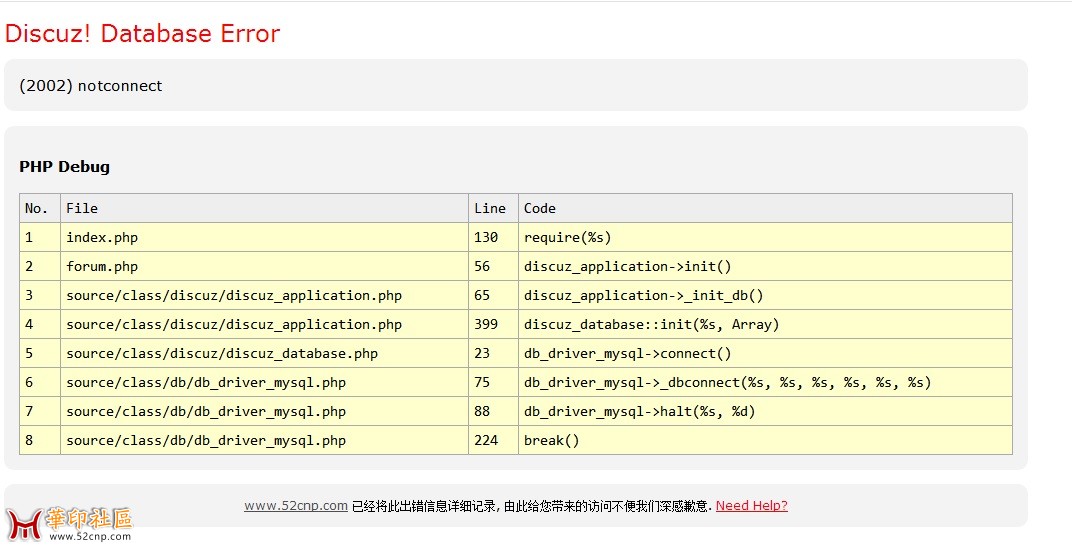Click line number 130

[x=493, y=237]
